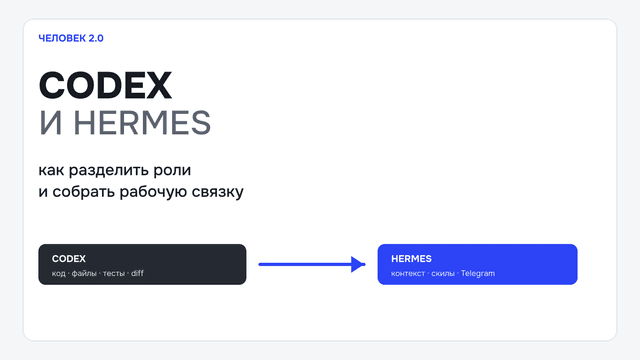Screen dimensions: 640x360
Task: Click the ЧЕЛОВЕК 2.0 label
Action: click(x=71, y=38)
